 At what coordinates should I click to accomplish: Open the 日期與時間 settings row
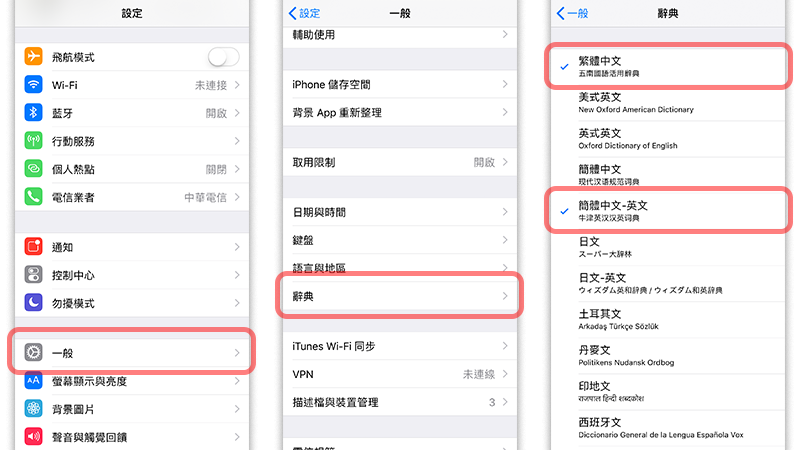pyautogui.click(x=400, y=212)
